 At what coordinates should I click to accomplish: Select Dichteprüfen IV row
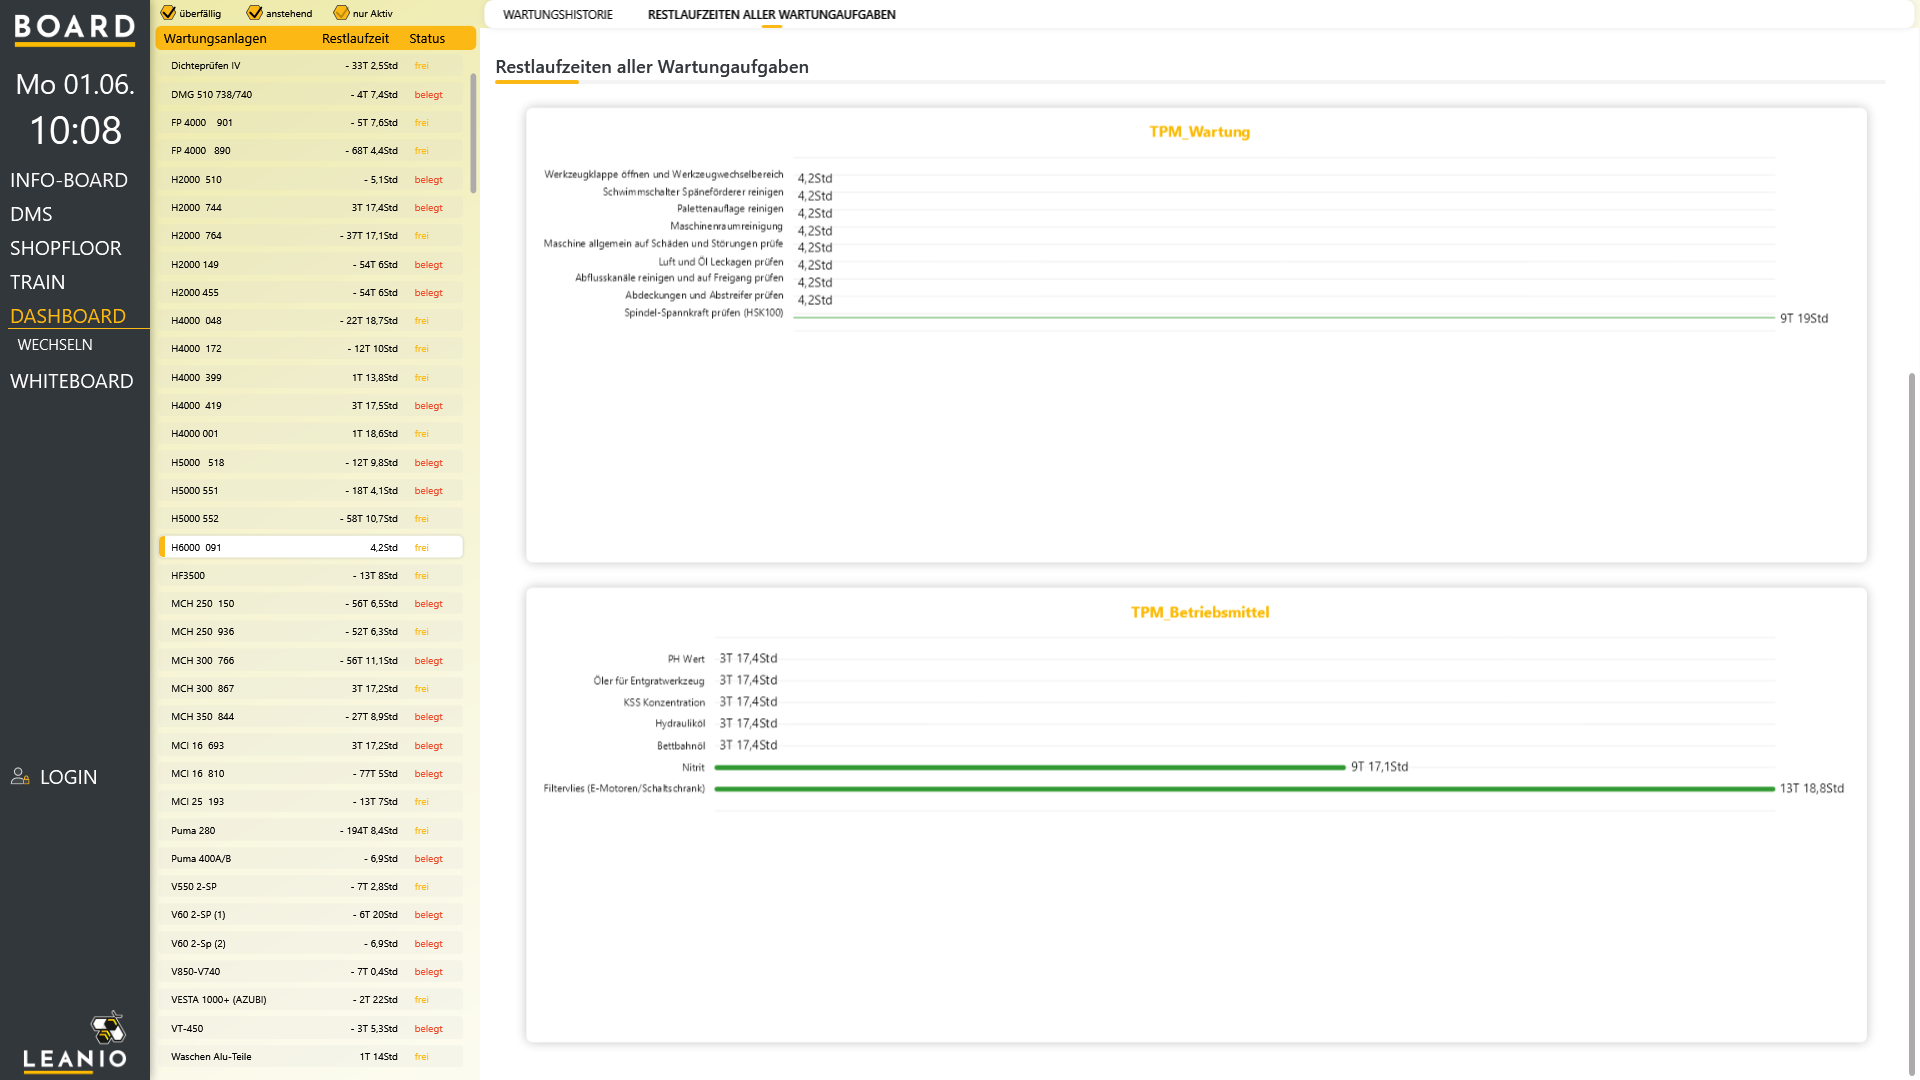point(310,66)
